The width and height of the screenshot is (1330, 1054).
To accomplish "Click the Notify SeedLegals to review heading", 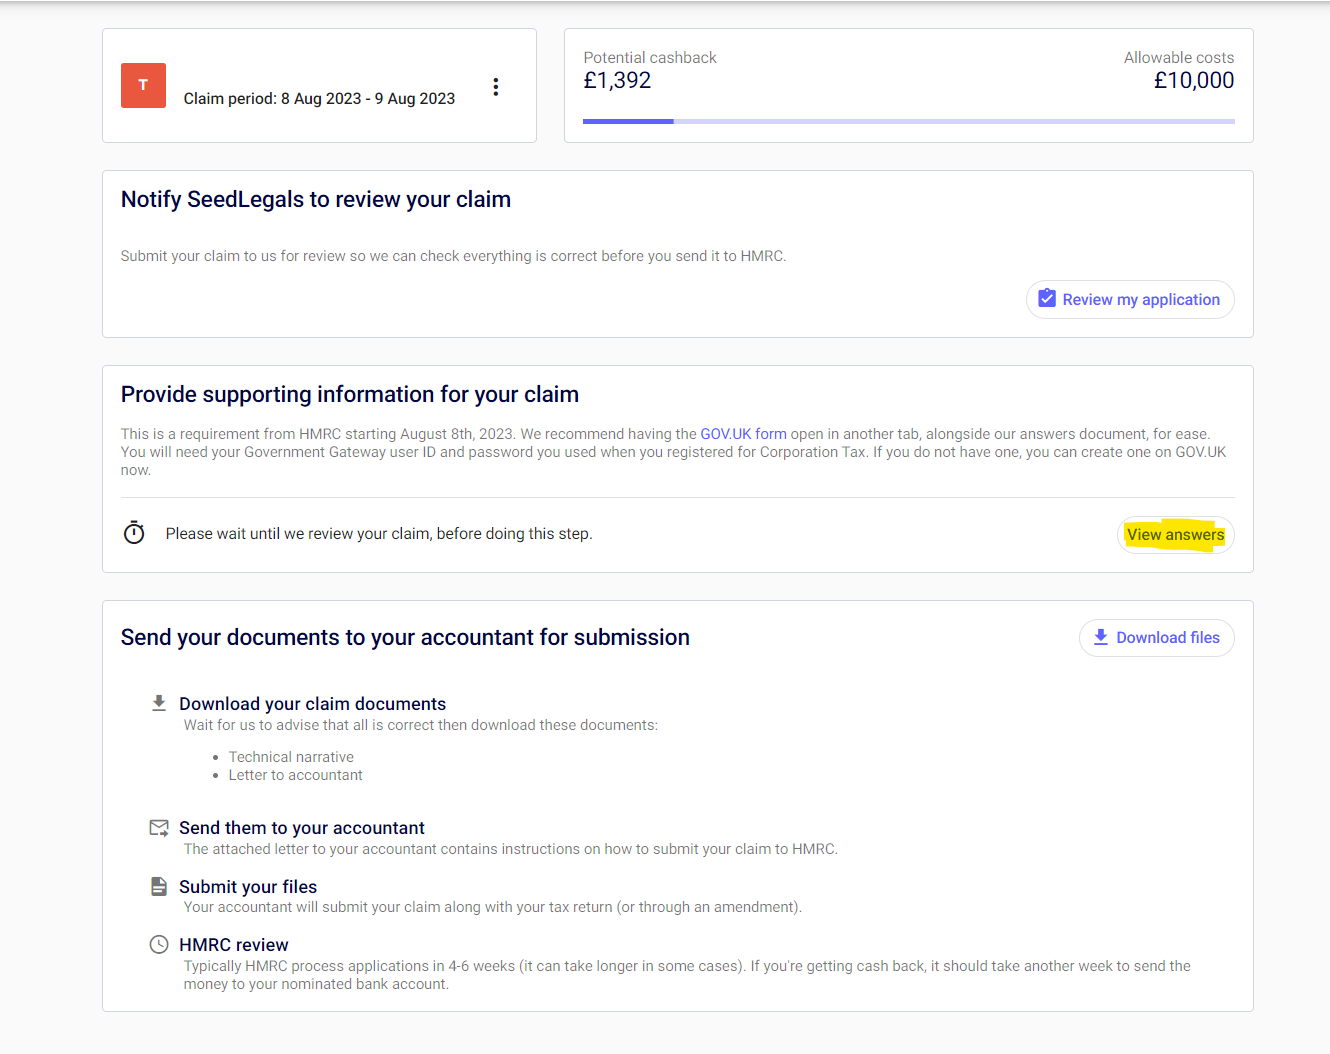I will click(x=316, y=200).
